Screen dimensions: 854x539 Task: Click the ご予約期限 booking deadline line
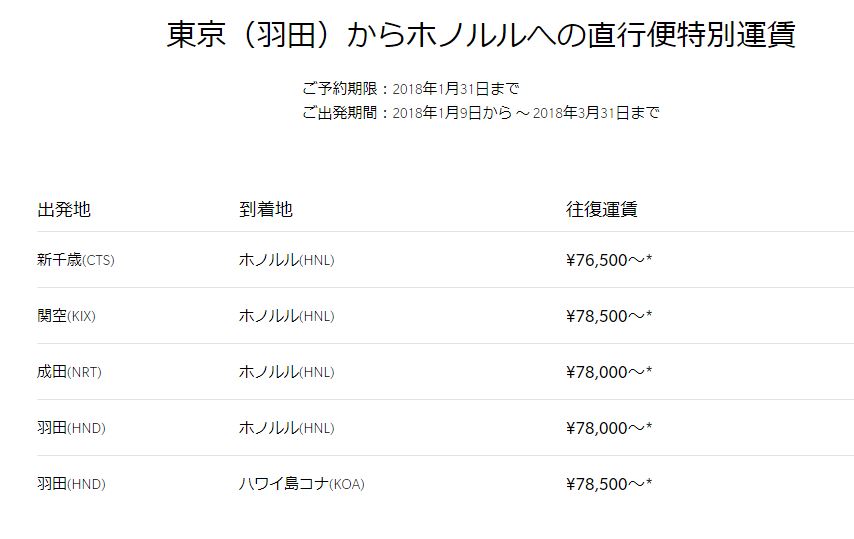[x=410, y=89]
